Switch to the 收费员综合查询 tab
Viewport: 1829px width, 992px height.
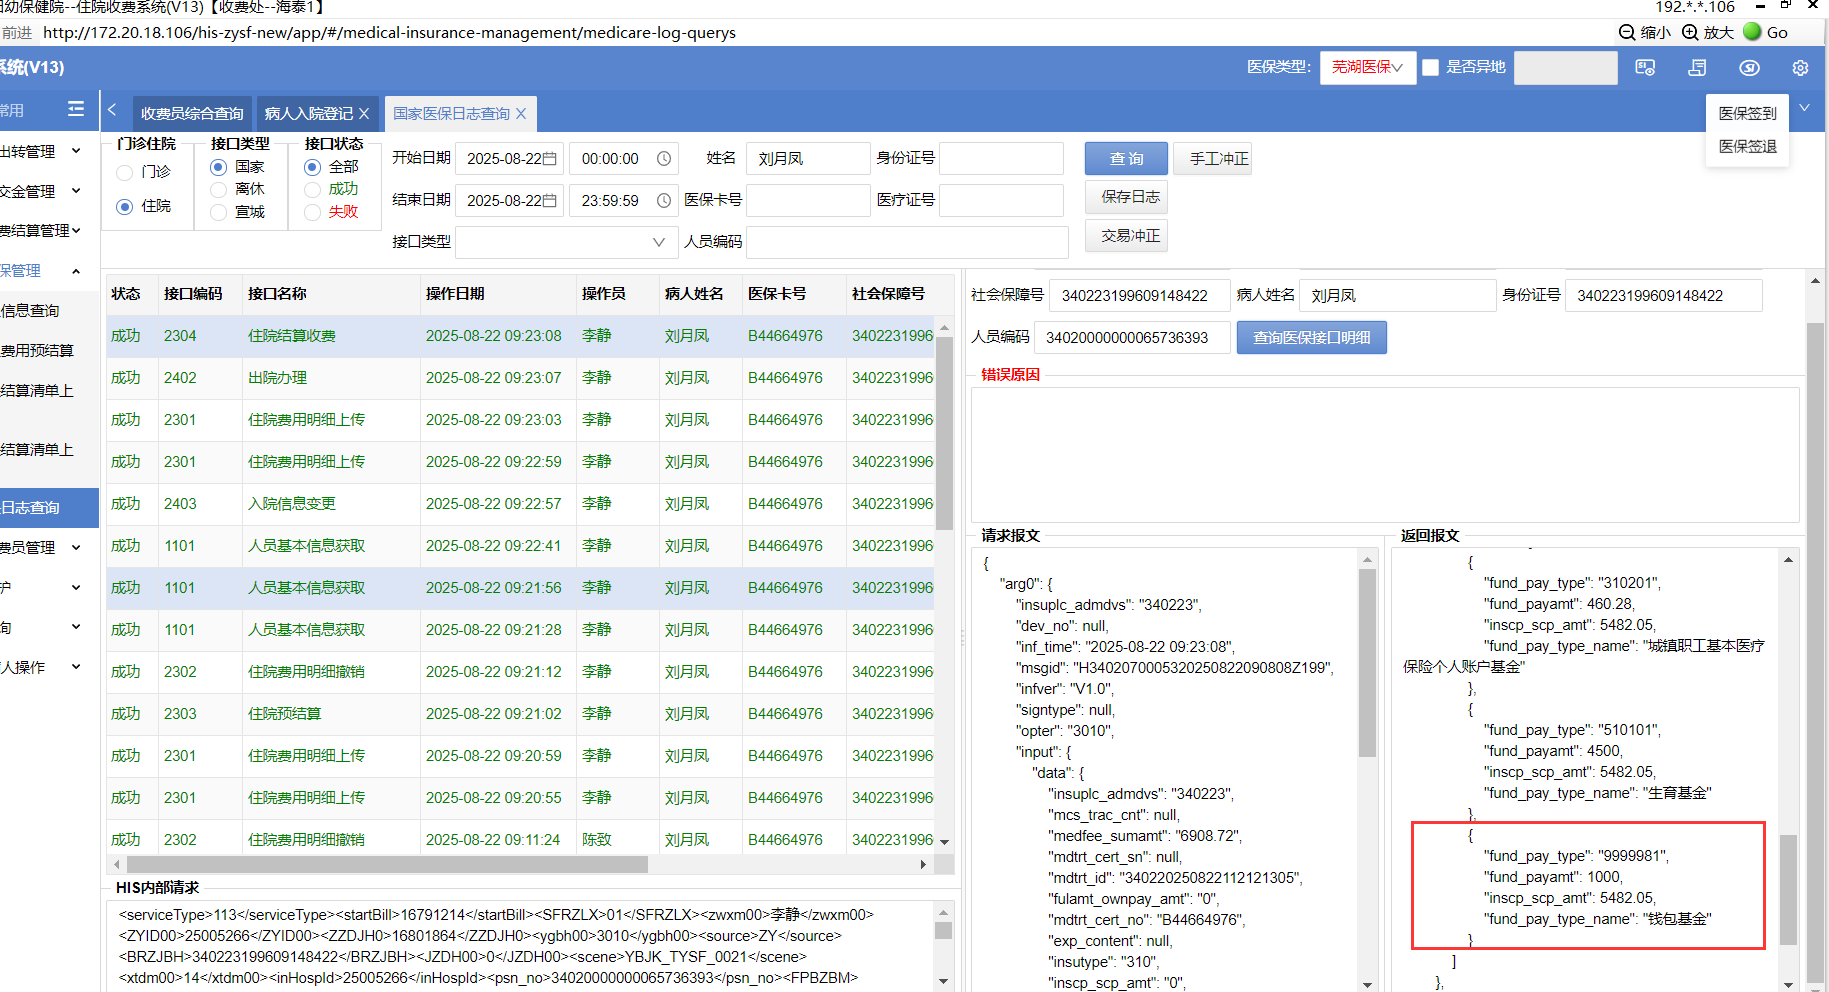click(x=192, y=114)
